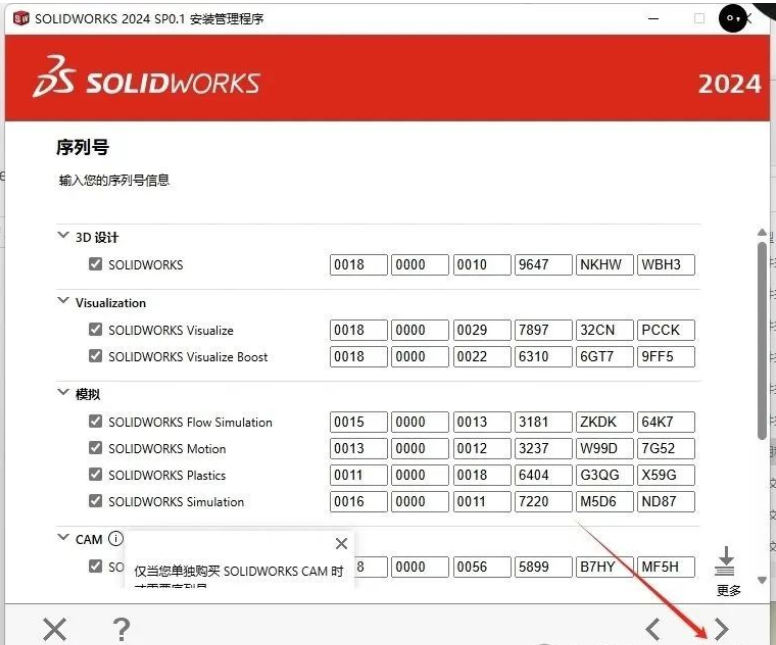This screenshot has width=776, height=645.
Task: Click Motion serial field W99D
Action: (604, 448)
